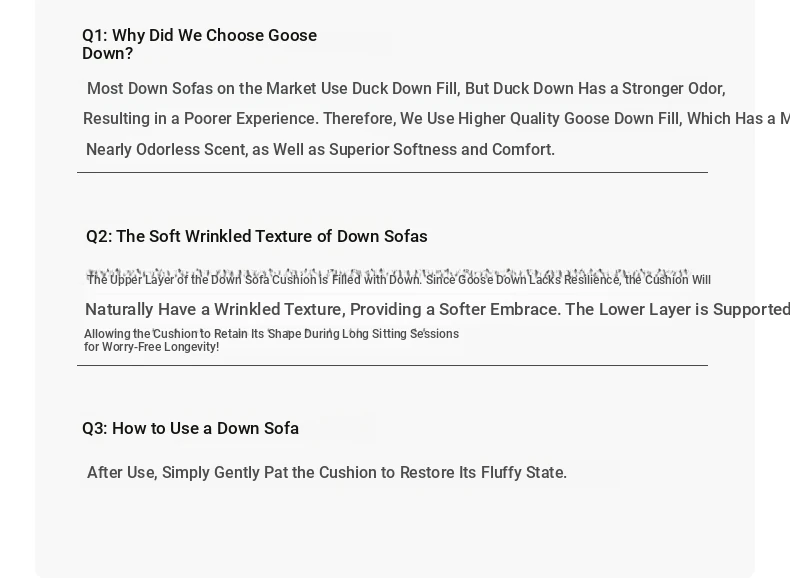Select the Q3 How to Use a Down Sofa heading
Viewport: 790px width, 578px height.
[190, 428]
